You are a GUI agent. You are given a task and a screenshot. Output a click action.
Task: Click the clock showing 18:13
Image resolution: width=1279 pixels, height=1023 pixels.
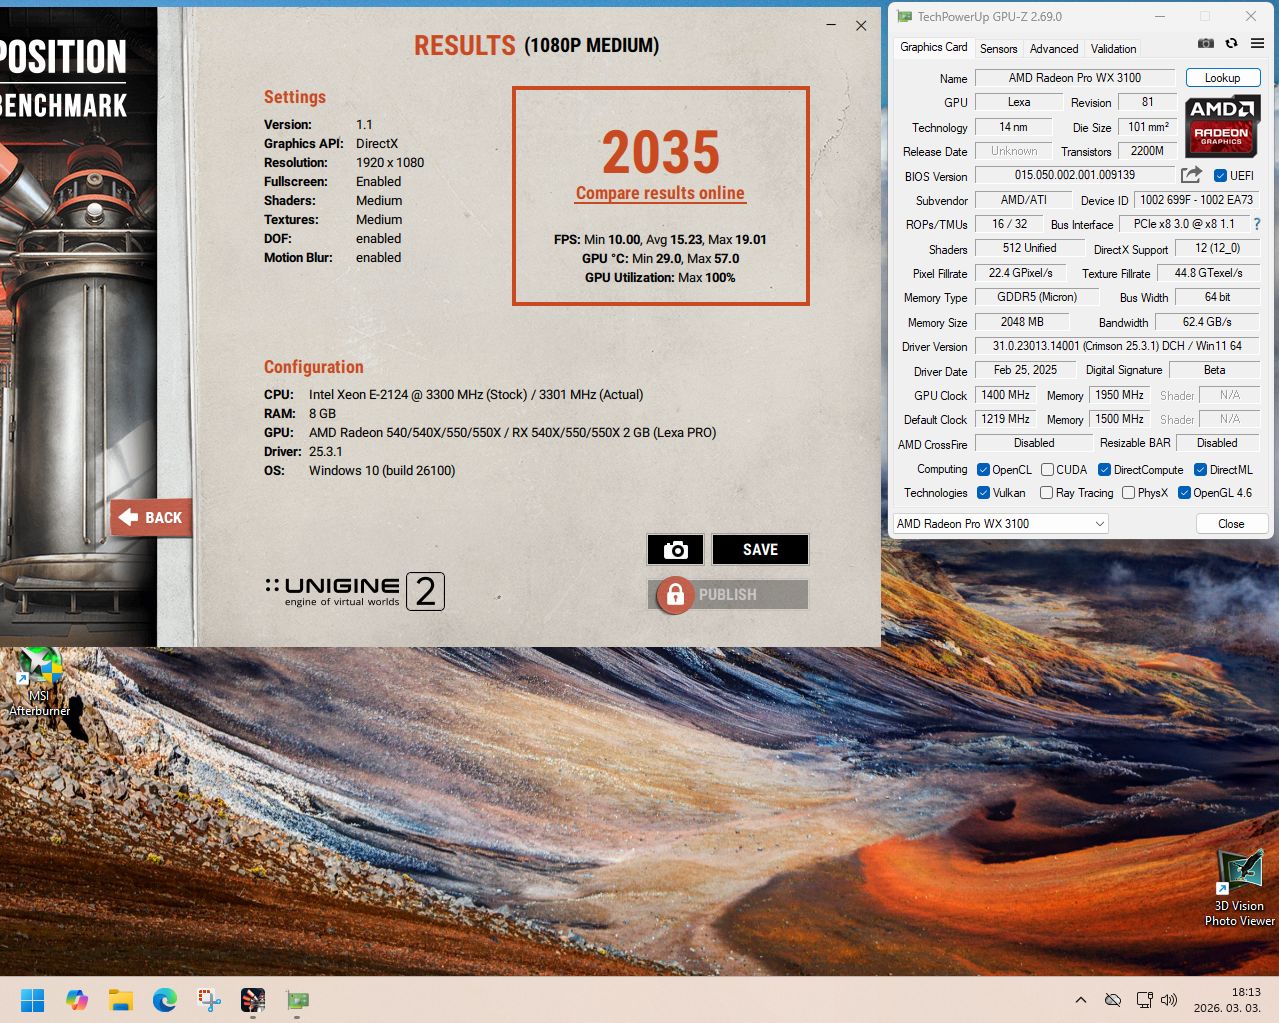[1246, 992]
